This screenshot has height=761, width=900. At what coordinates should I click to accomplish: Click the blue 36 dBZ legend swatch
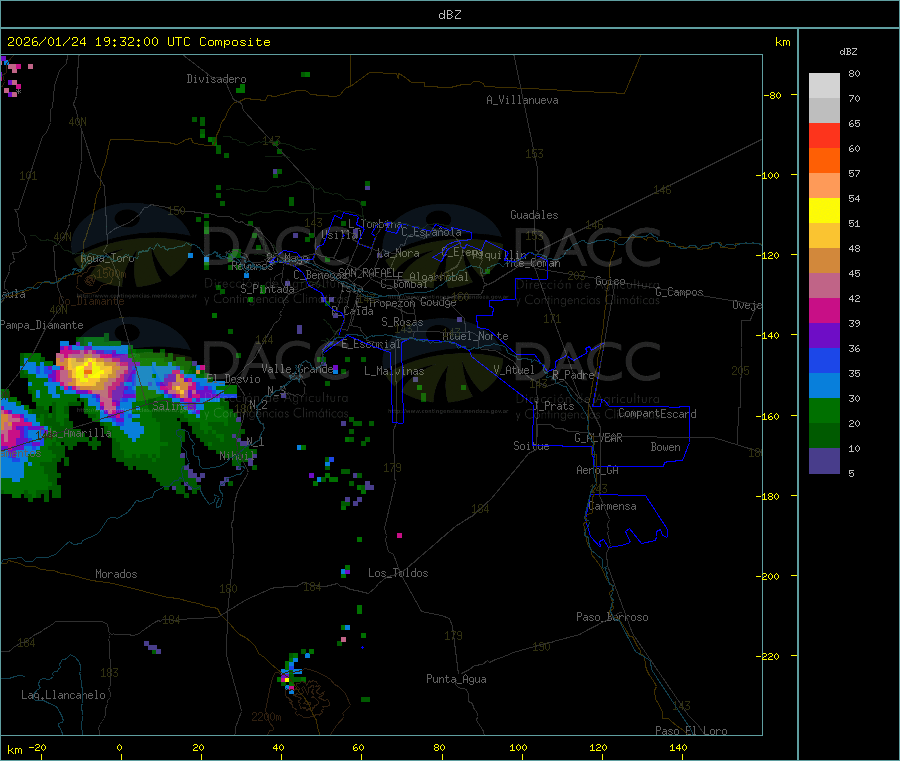[824, 360]
